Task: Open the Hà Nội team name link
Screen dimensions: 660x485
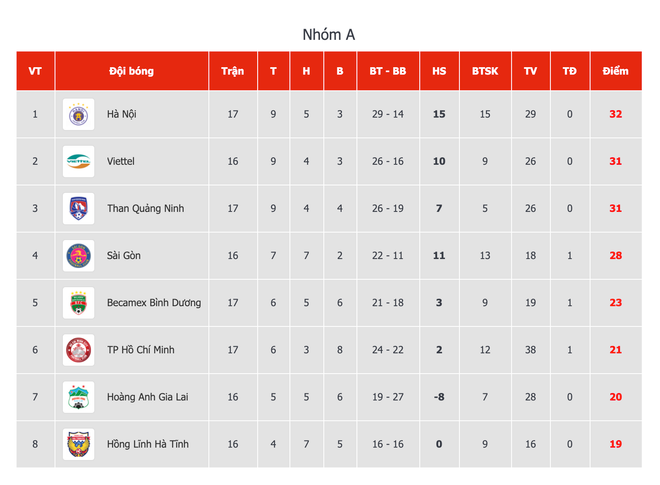Action: [x=122, y=114]
